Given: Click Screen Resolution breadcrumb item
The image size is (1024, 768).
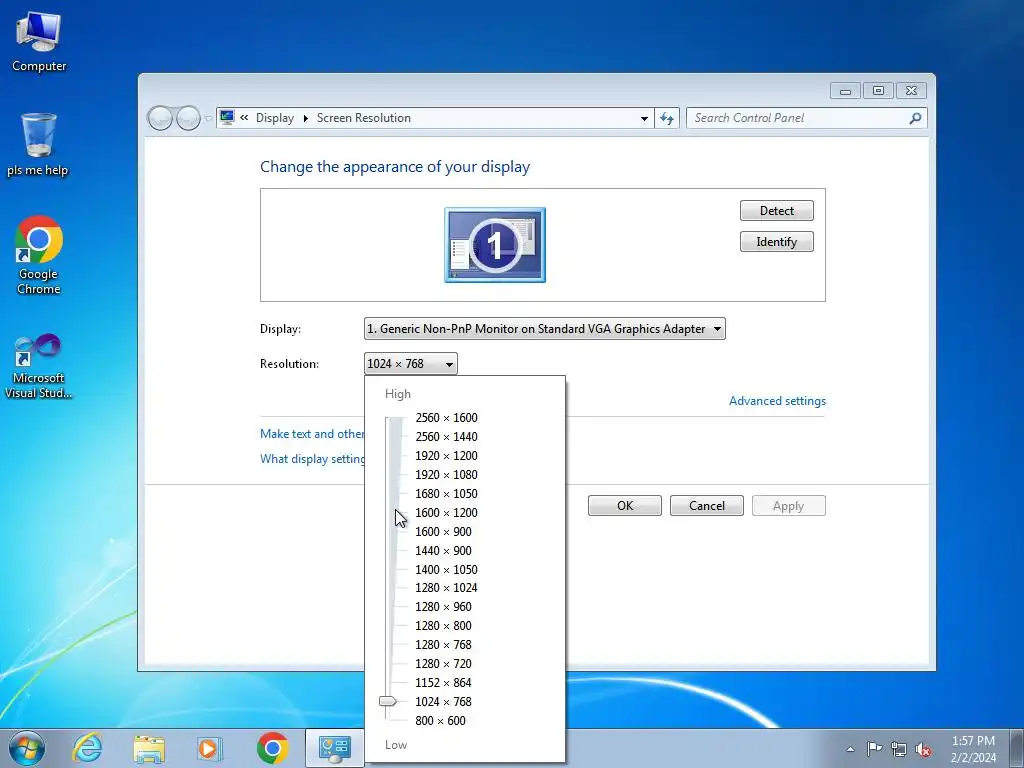Looking at the screenshot, I should click(364, 118).
